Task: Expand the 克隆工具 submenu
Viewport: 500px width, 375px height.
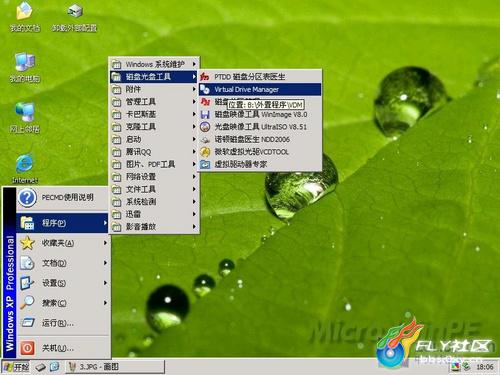Action: tap(154, 127)
